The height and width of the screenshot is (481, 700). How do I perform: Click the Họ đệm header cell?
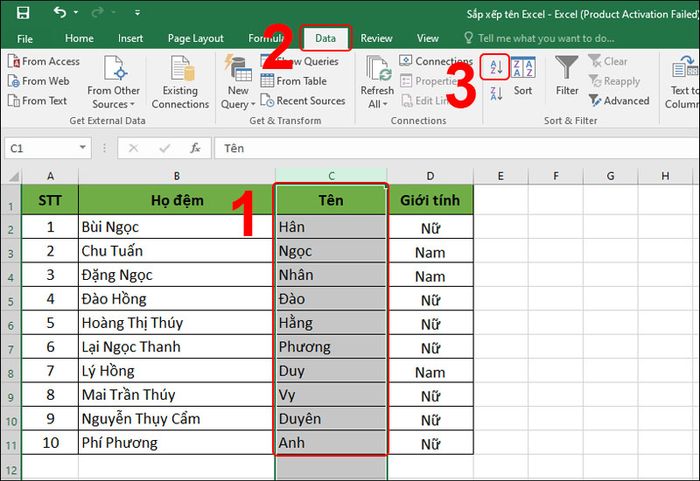point(177,200)
